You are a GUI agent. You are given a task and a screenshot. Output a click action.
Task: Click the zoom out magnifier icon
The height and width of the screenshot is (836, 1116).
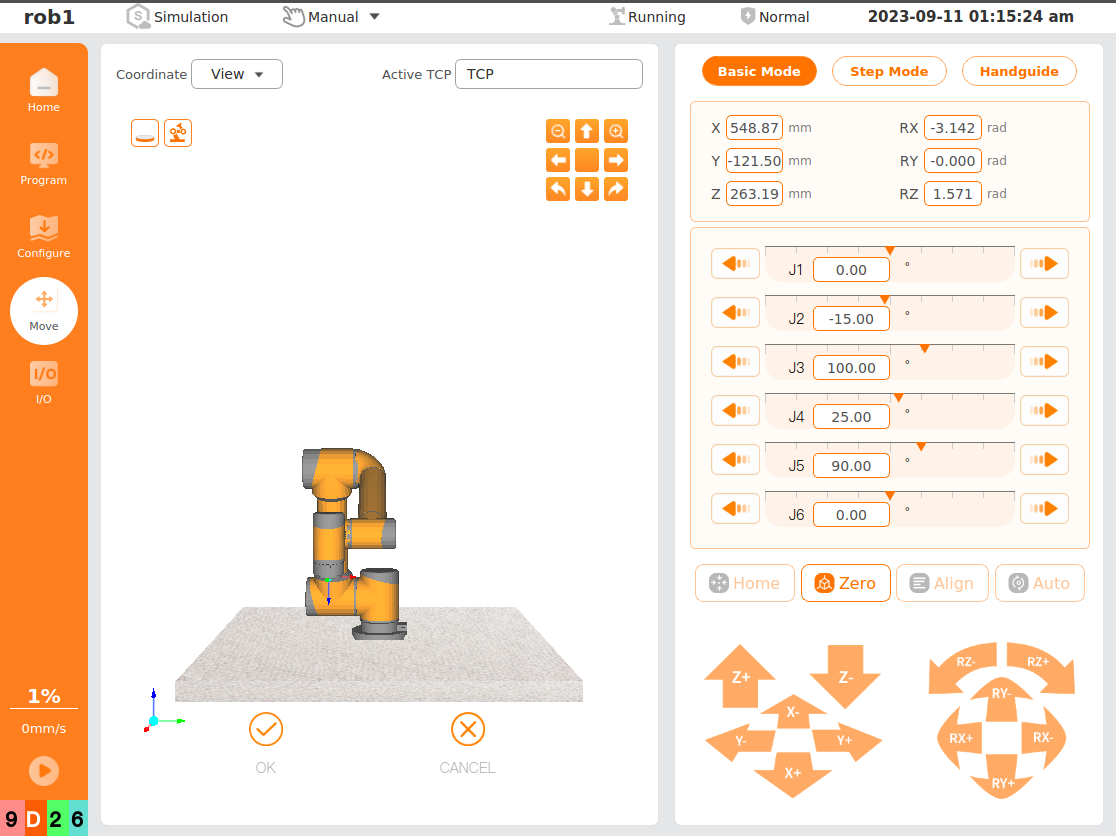pos(558,131)
